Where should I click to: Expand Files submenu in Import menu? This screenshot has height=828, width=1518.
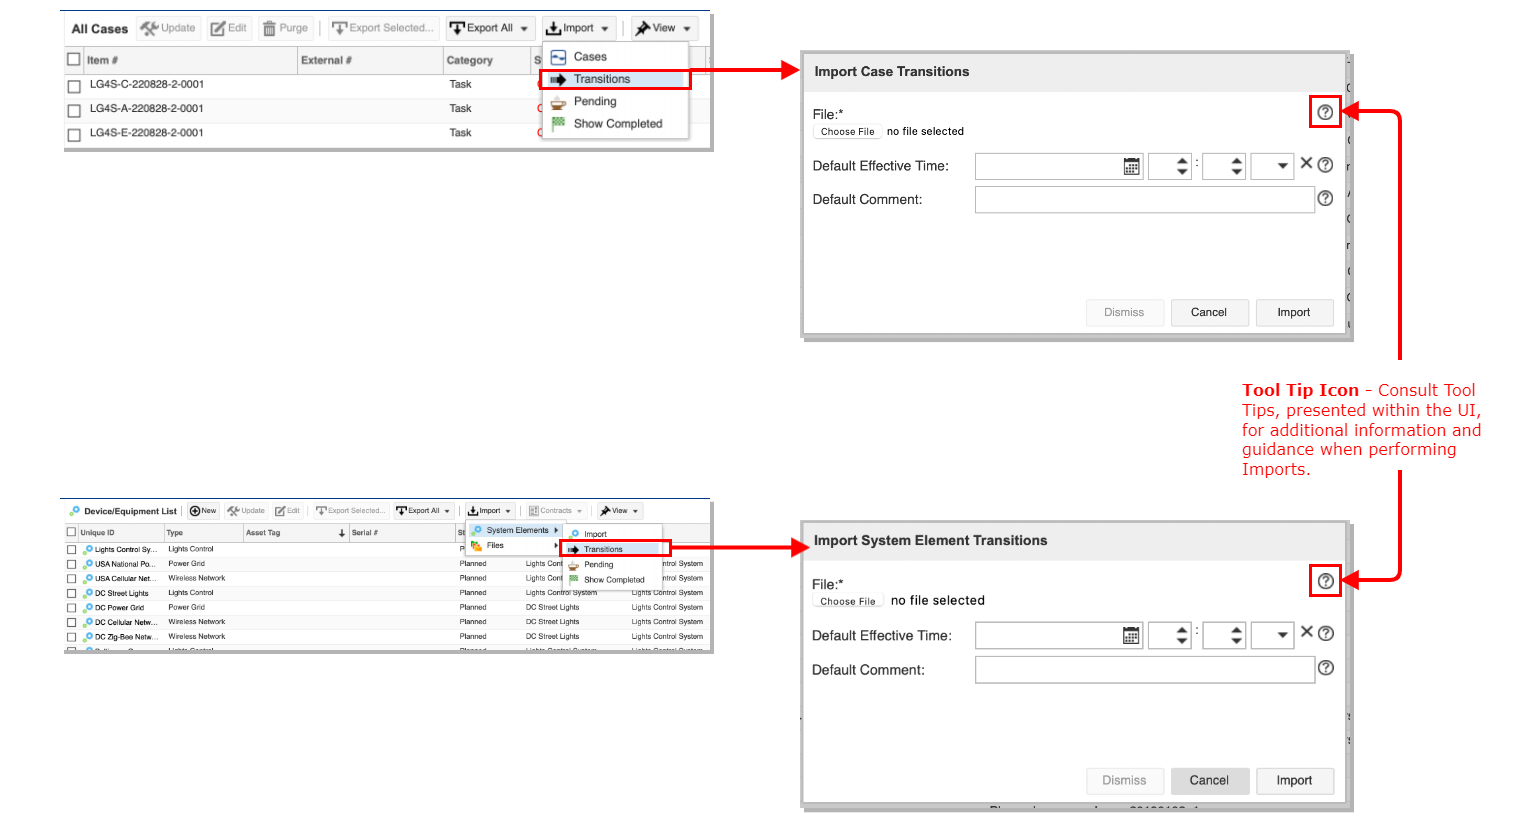click(515, 546)
